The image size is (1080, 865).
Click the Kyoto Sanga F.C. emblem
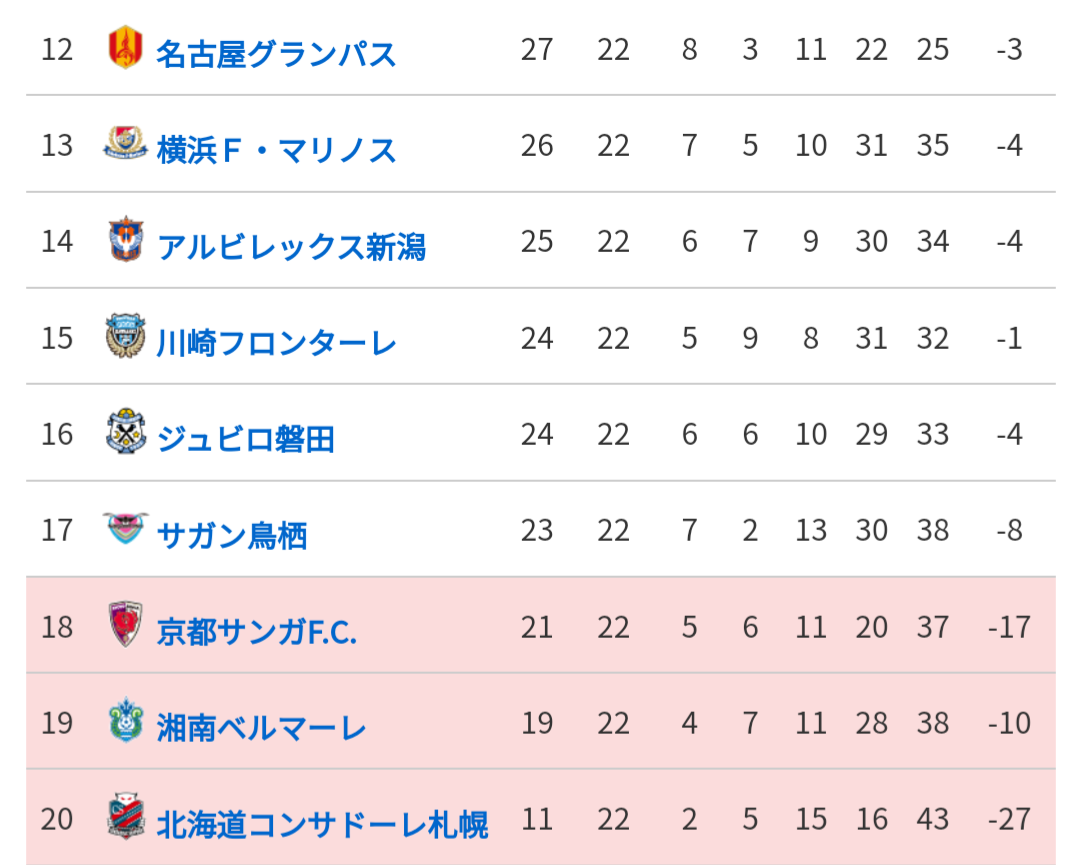point(125,624)
